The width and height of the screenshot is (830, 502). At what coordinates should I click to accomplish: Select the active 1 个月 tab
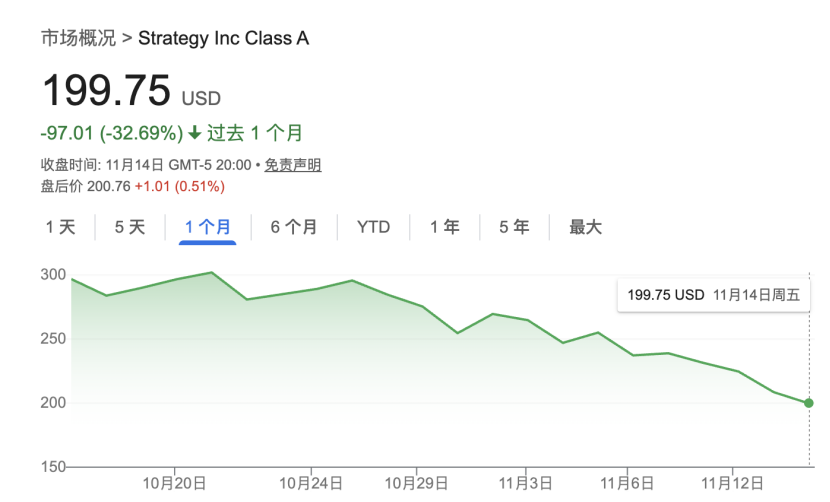[x=208, y=227]
